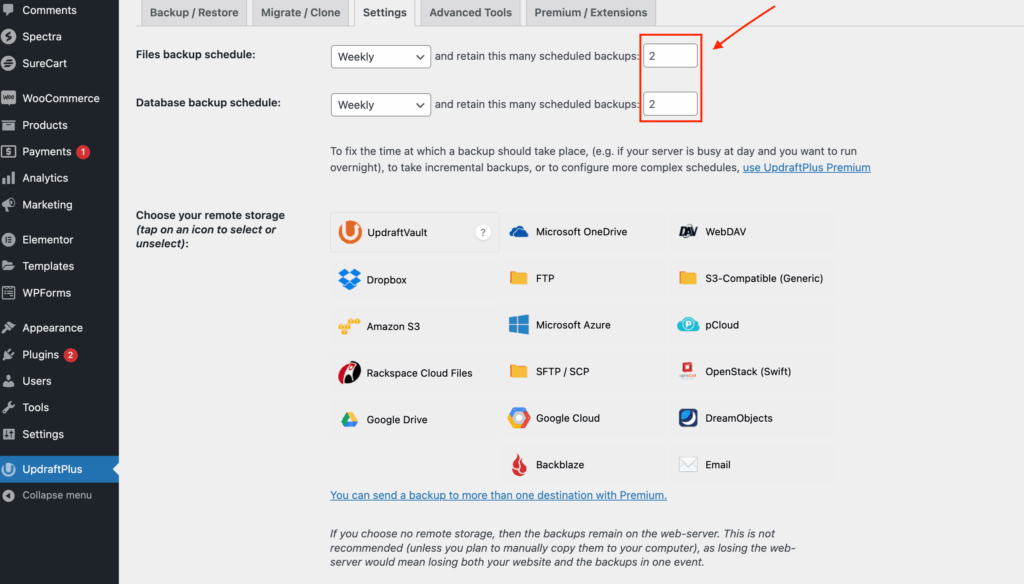This screenshot has height=584, width=1024.
Task: Click the Plugins update count badge
Action: click(x=71, y=355)
